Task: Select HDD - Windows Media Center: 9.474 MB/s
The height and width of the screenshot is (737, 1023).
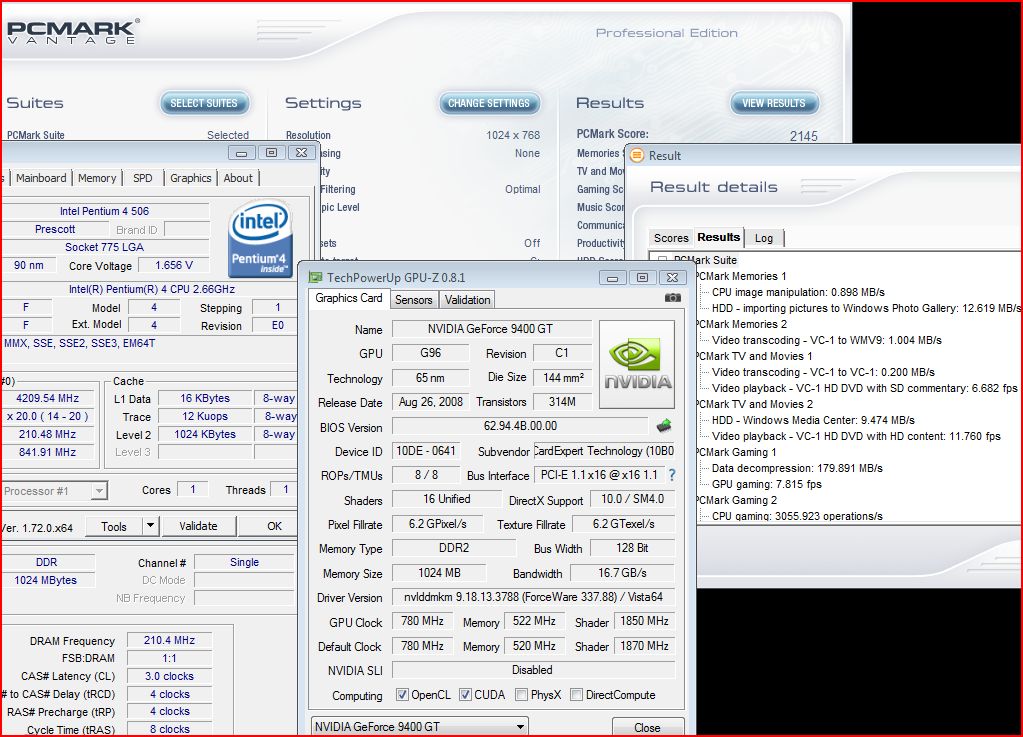Action: coord(813,420)
